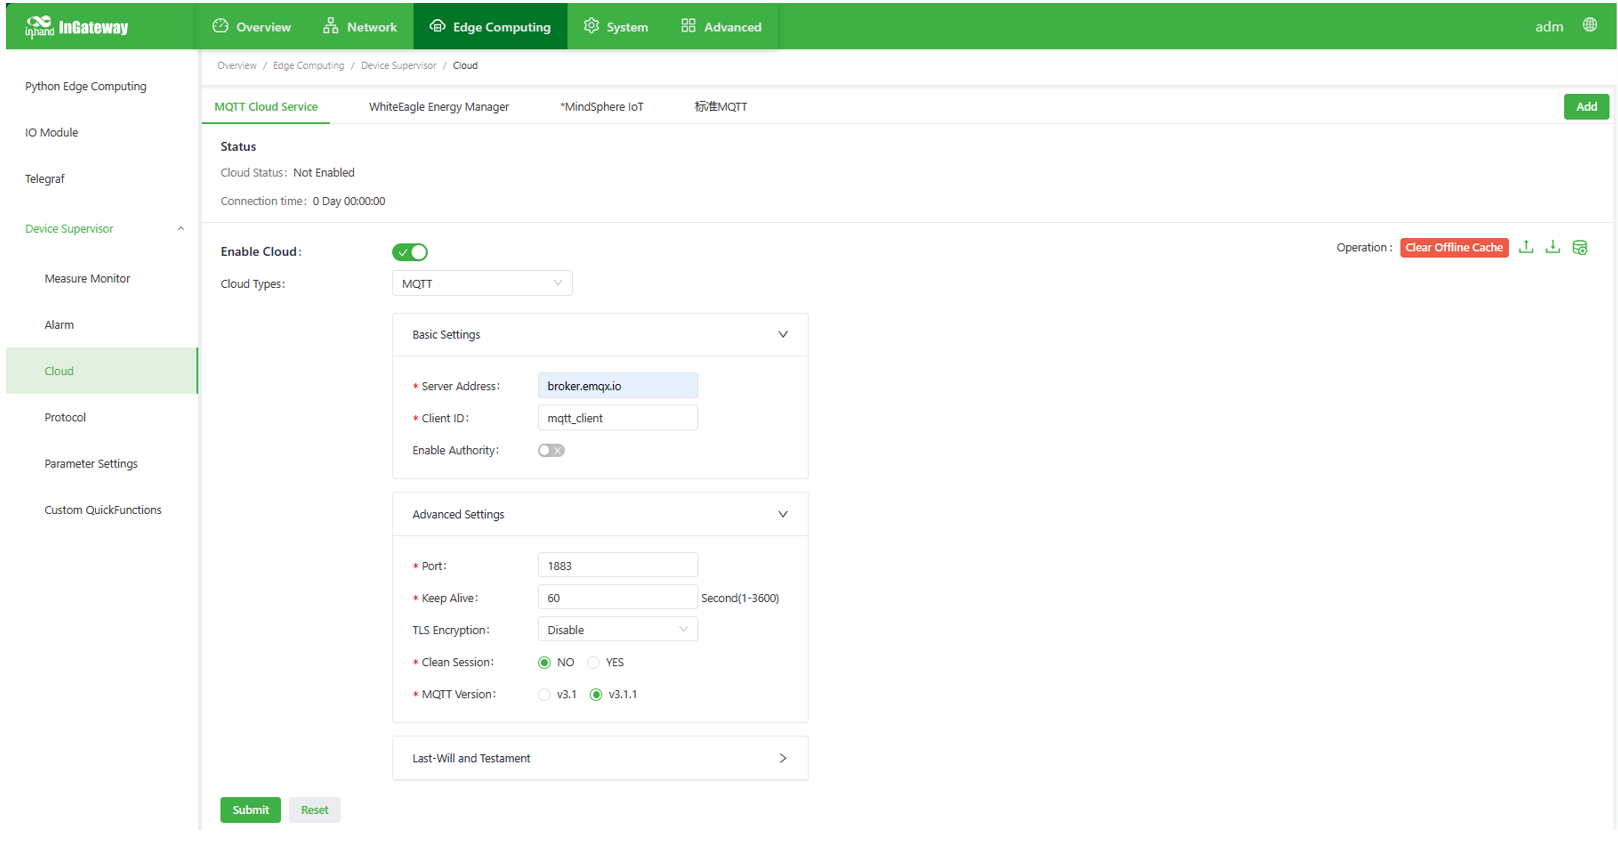Viewport: 1618px width, 849px height.
Task: Click the database settings icon beside Operation
Action: (x=1580, y=247)
